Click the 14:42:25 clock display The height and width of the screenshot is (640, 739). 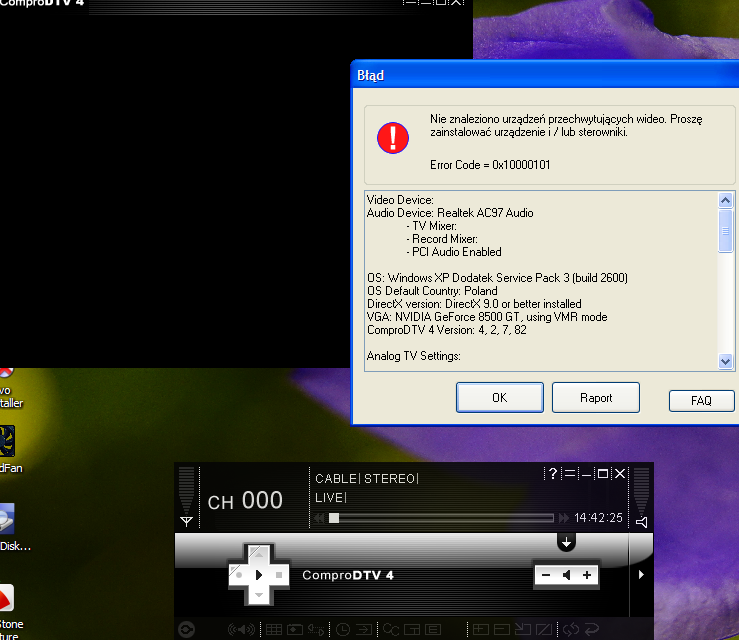coord(599,518)
